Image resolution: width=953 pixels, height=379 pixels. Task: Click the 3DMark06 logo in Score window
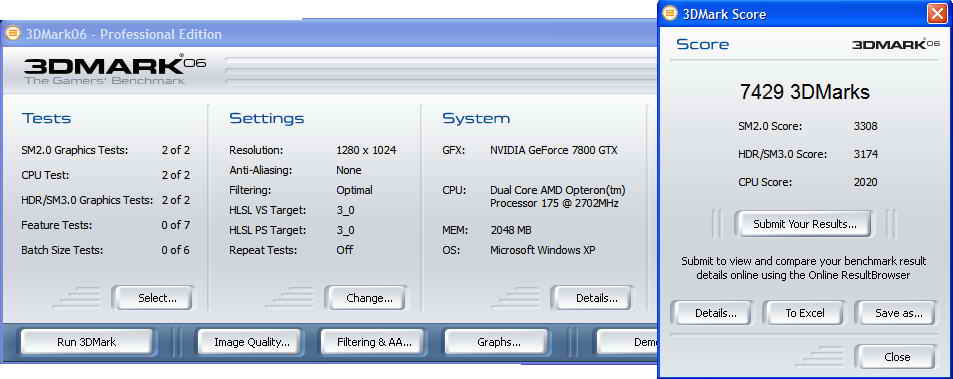coord(896,44)
